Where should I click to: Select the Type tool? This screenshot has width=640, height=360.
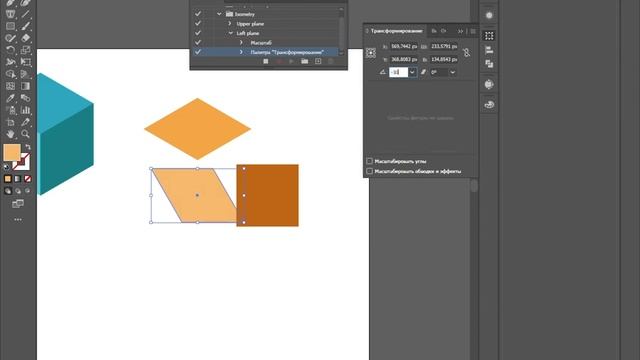pos(11,14)
